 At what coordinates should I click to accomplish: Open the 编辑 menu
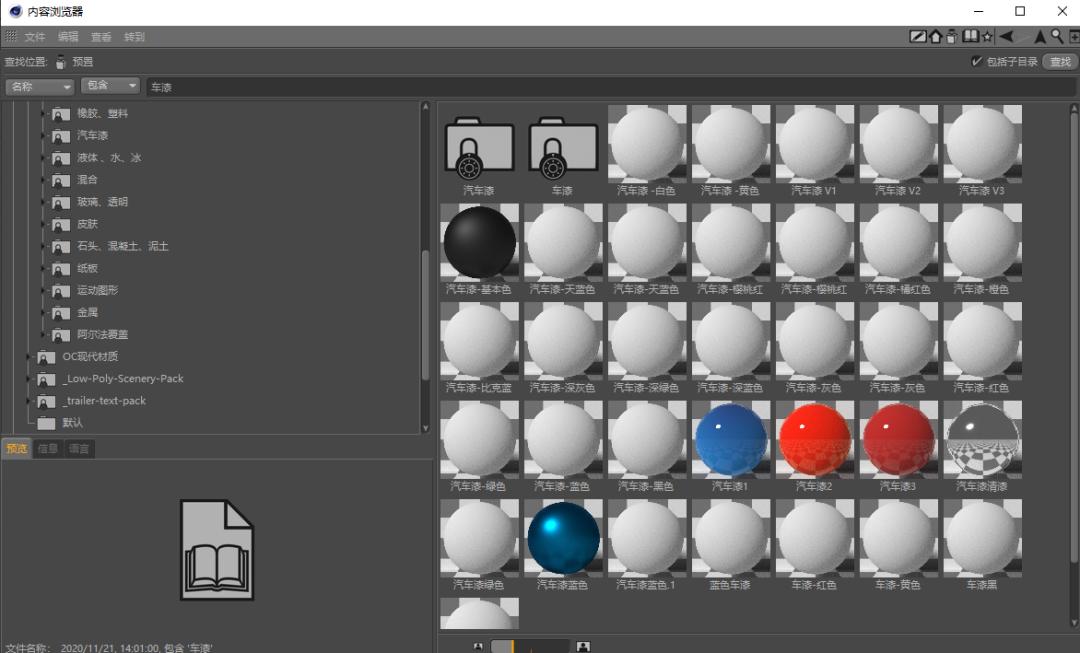click(x=68, y=37)
